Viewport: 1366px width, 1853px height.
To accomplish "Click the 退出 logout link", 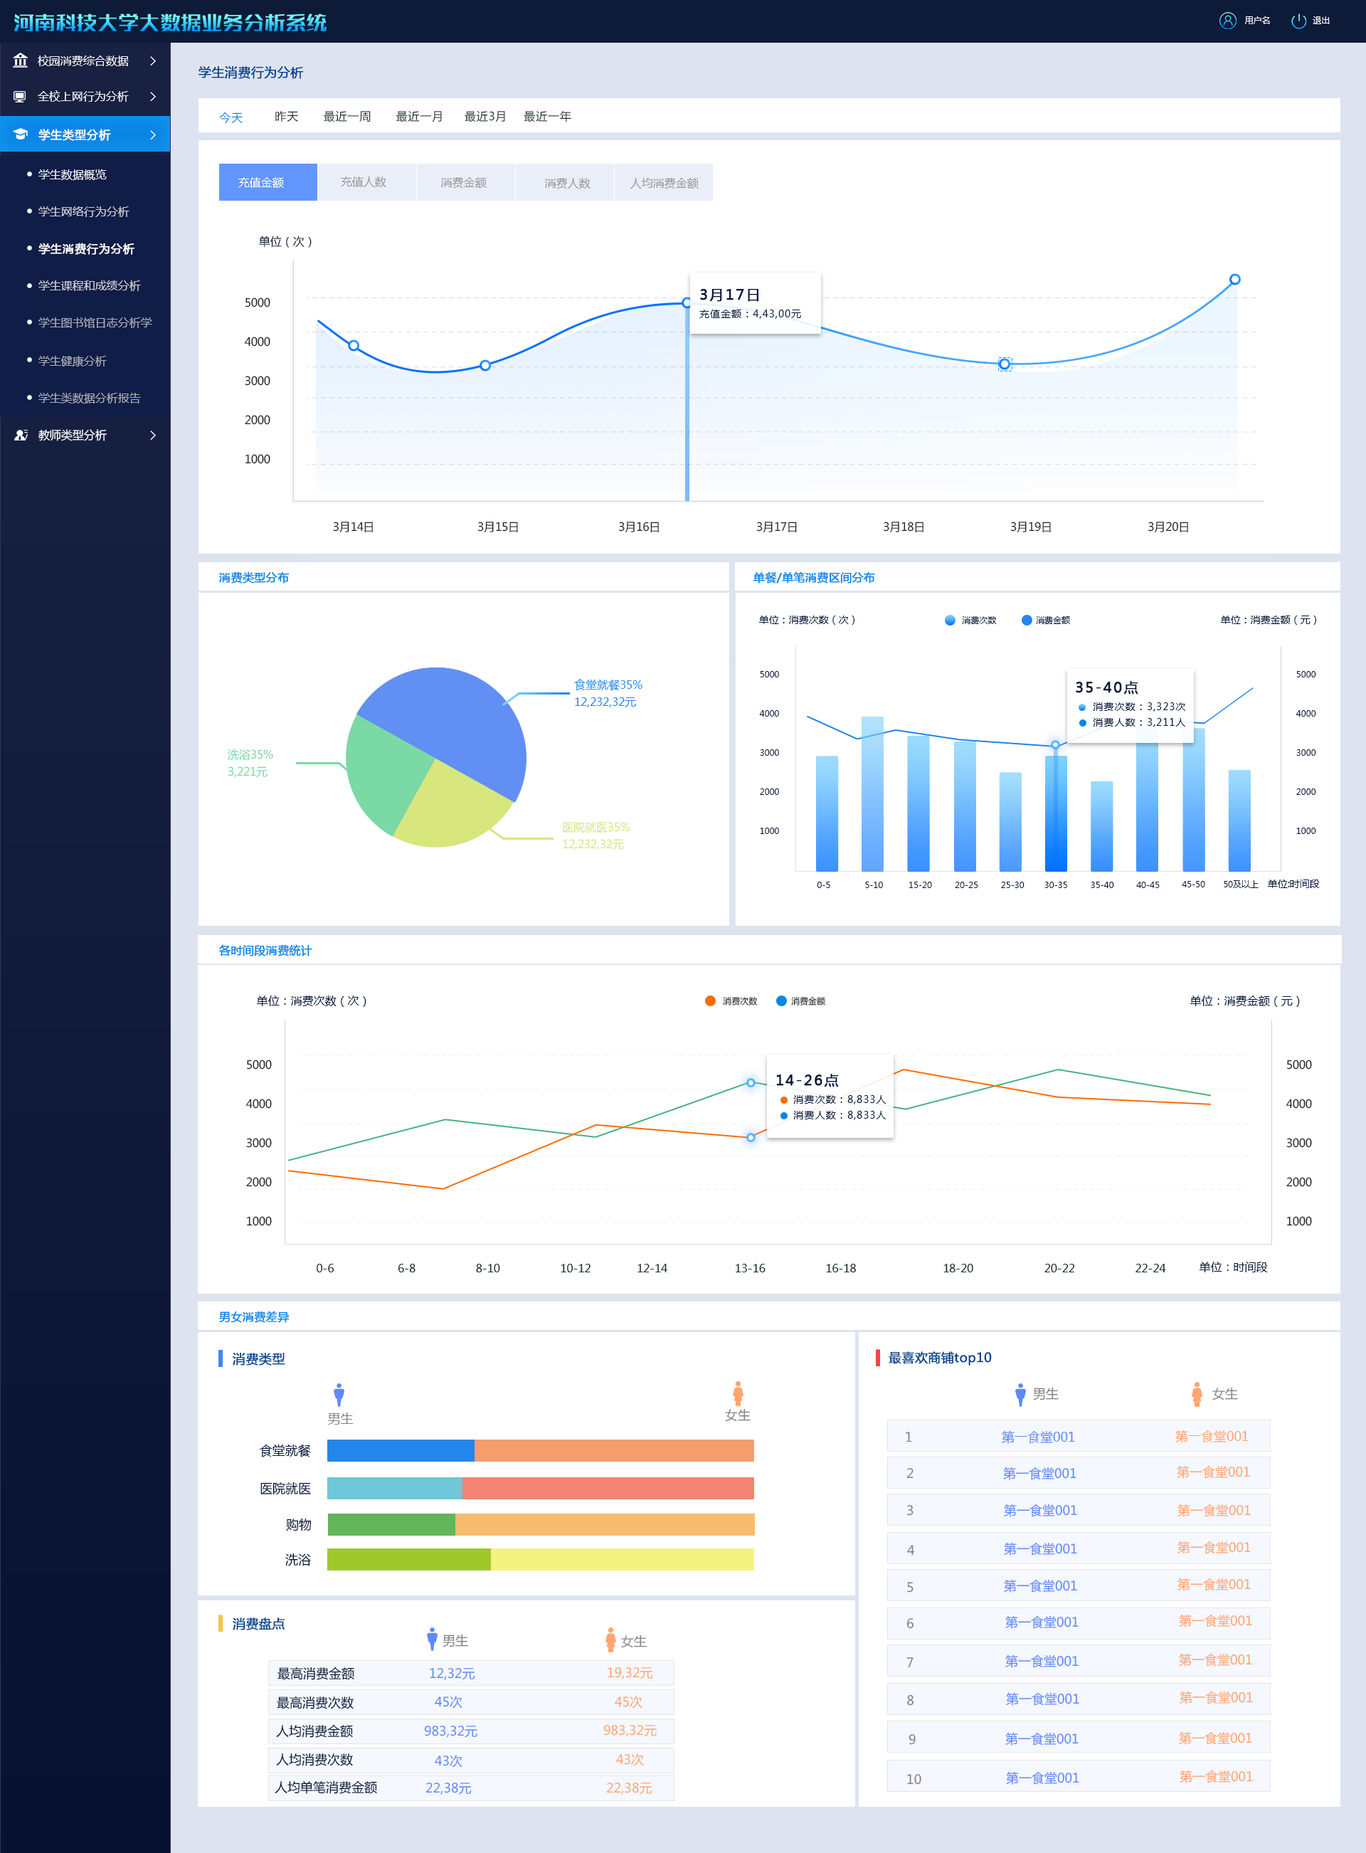I will pyautogui.click(x=1321, y=21).
